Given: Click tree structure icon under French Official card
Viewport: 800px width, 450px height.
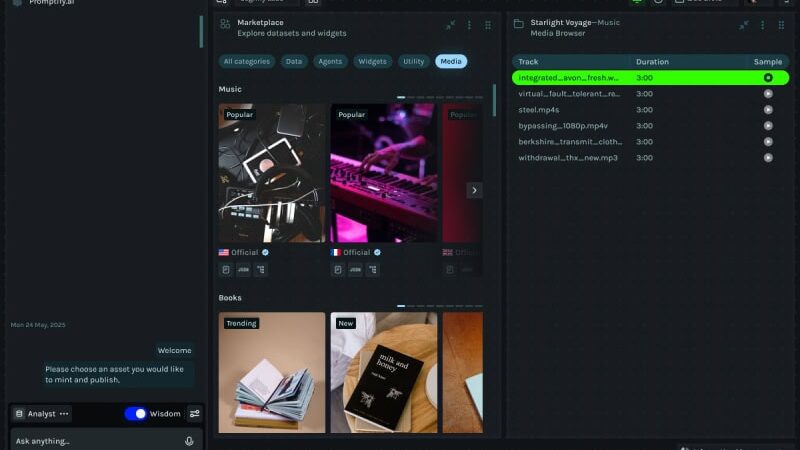Looking at the screenshot, I should tap(372, 269).
